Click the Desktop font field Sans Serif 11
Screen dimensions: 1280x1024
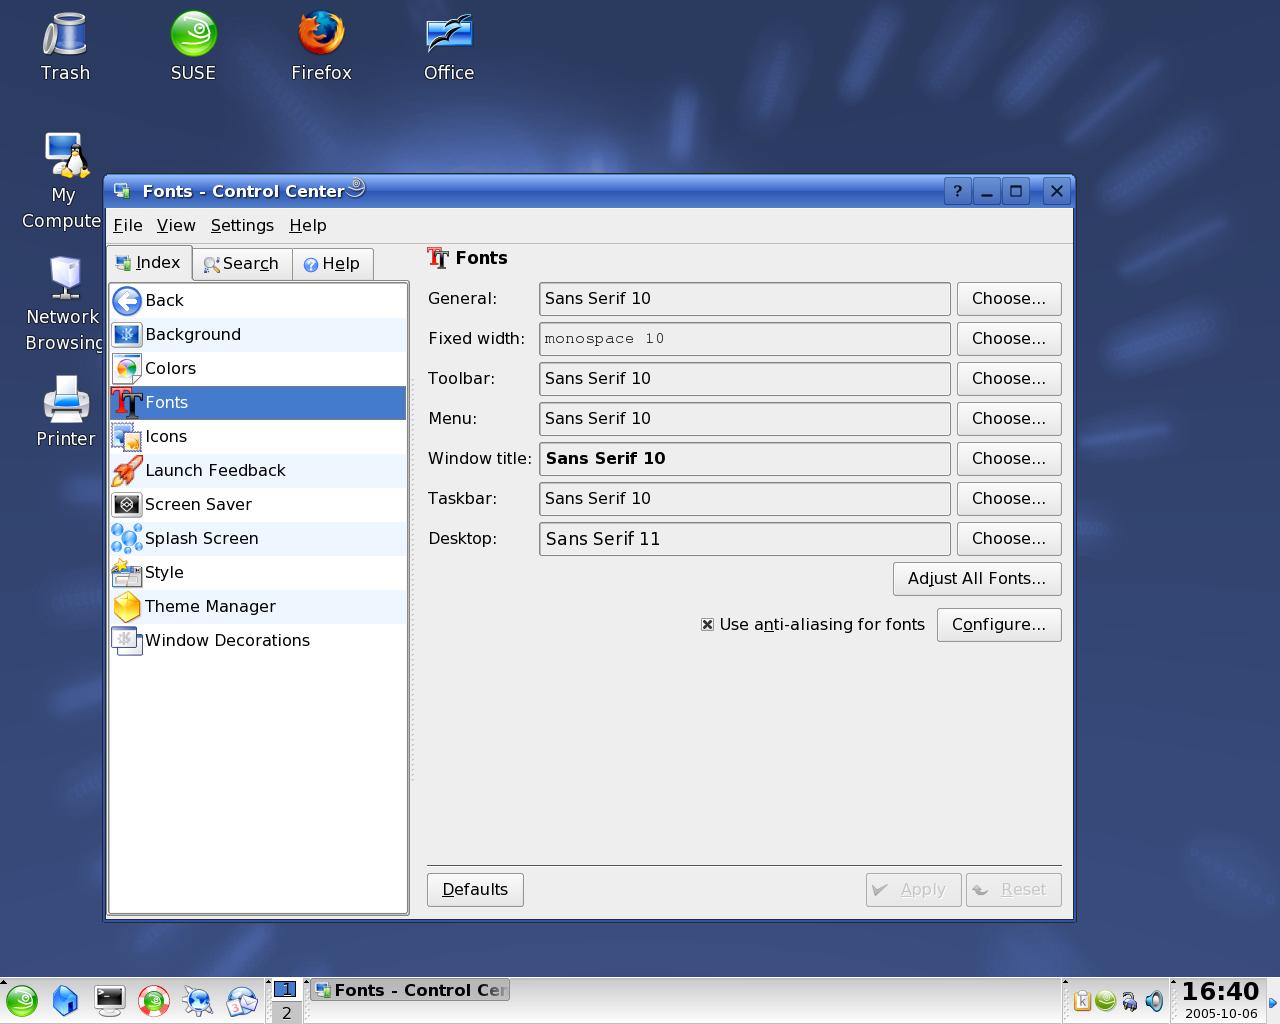pos(745,538)
